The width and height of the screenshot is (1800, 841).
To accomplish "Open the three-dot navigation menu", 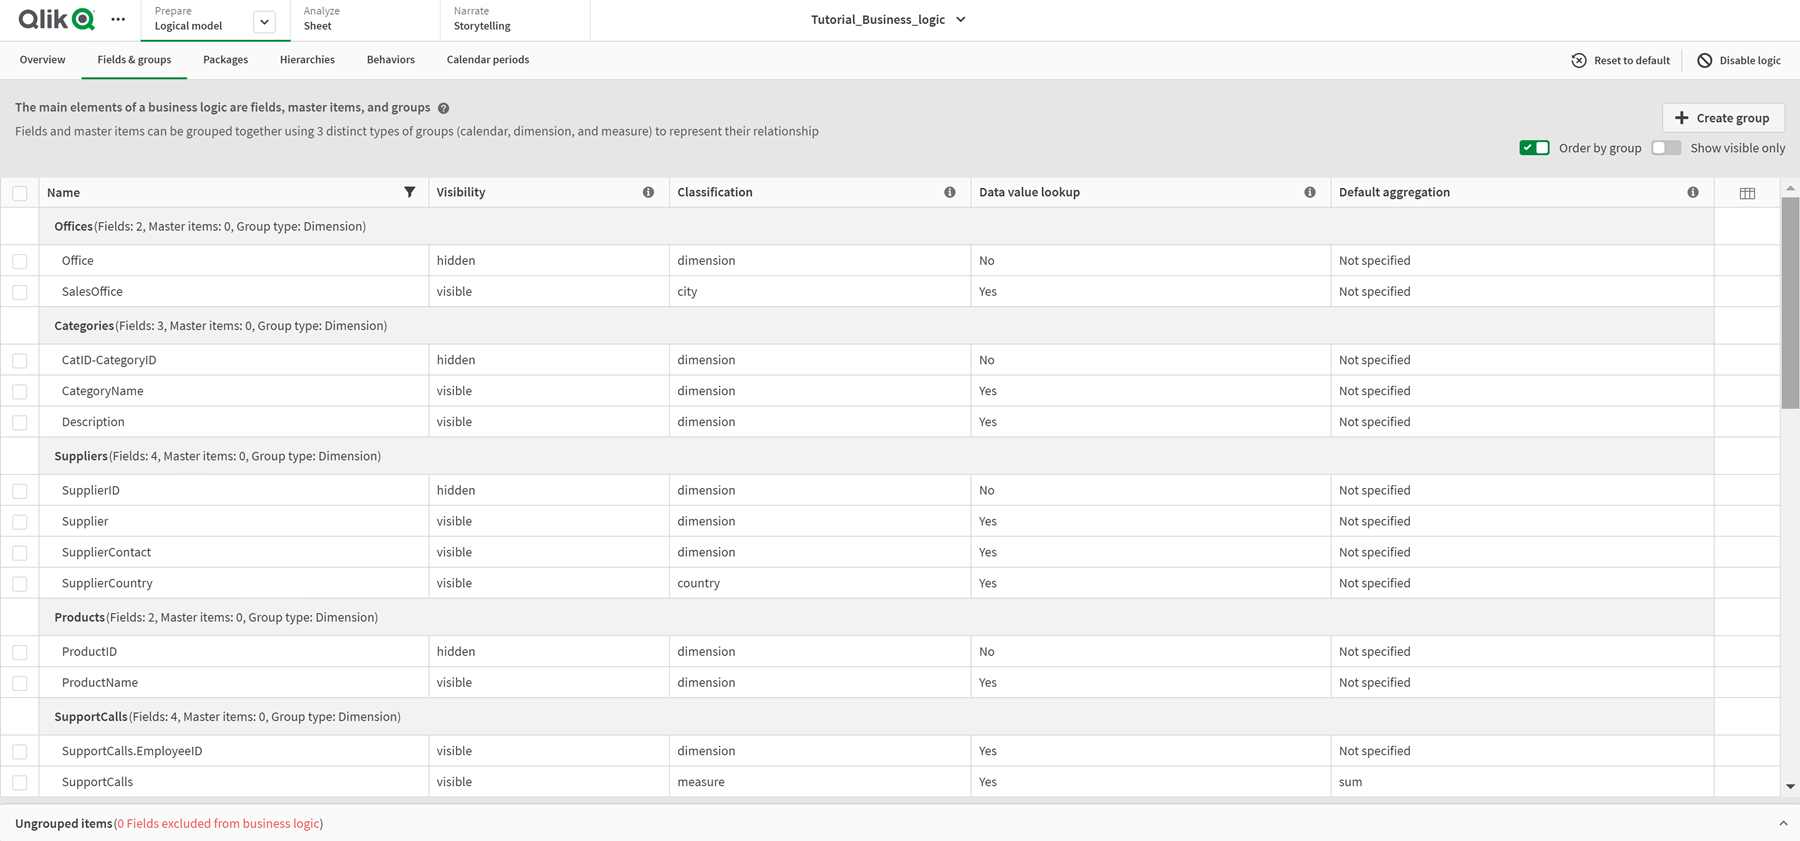I will (118, 19).
